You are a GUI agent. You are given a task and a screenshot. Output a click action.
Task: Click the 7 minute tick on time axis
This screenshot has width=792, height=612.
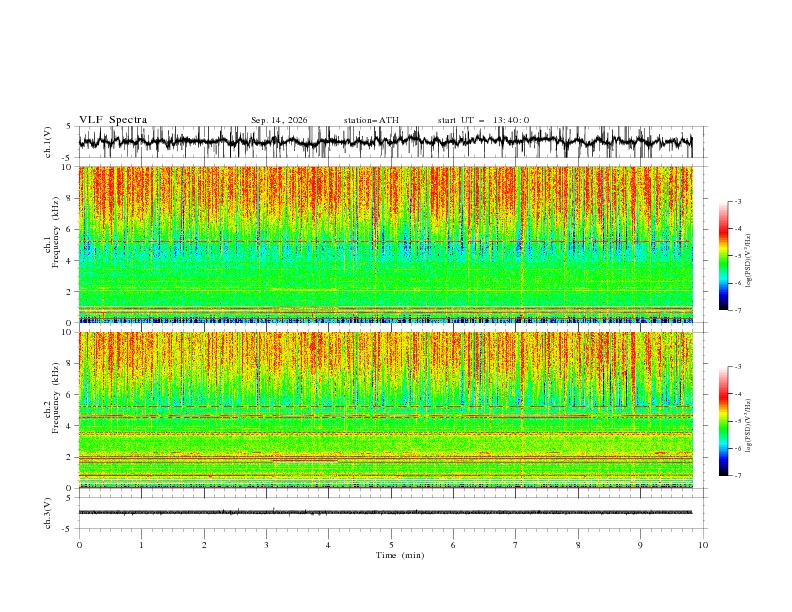(516, 545)
